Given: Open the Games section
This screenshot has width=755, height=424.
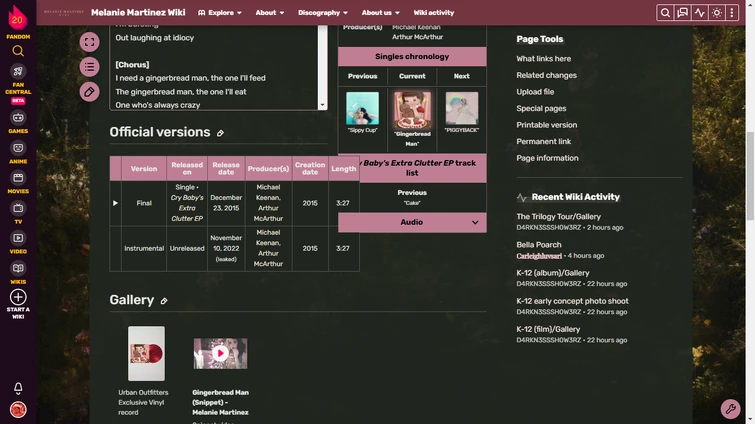Looking at the screenshot, I should tap(18, 122).
